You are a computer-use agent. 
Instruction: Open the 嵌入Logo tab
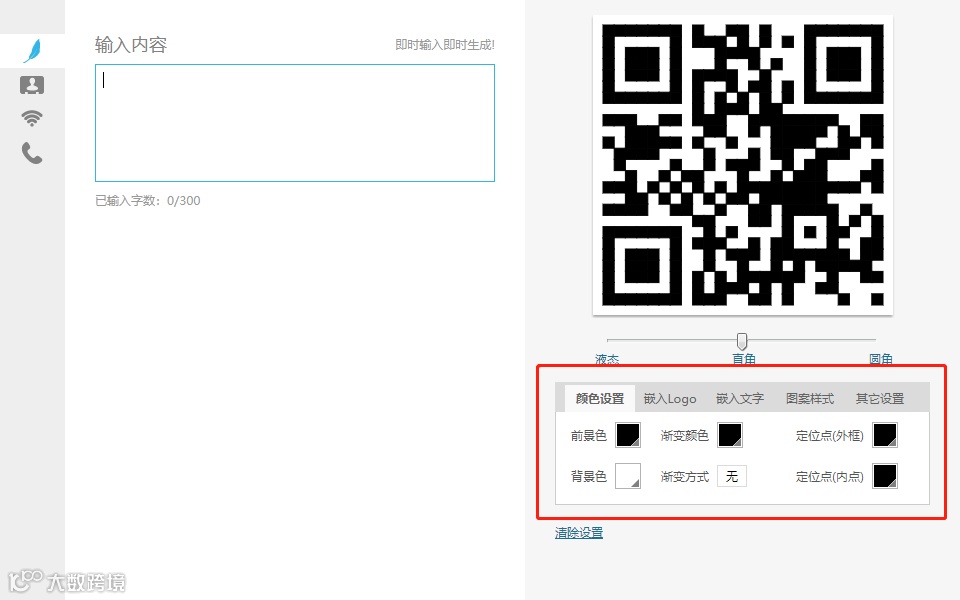pos(670,399)
